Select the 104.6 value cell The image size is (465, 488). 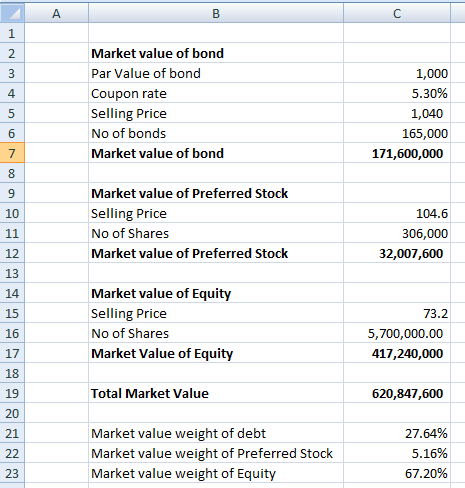[x=397, y=213]
